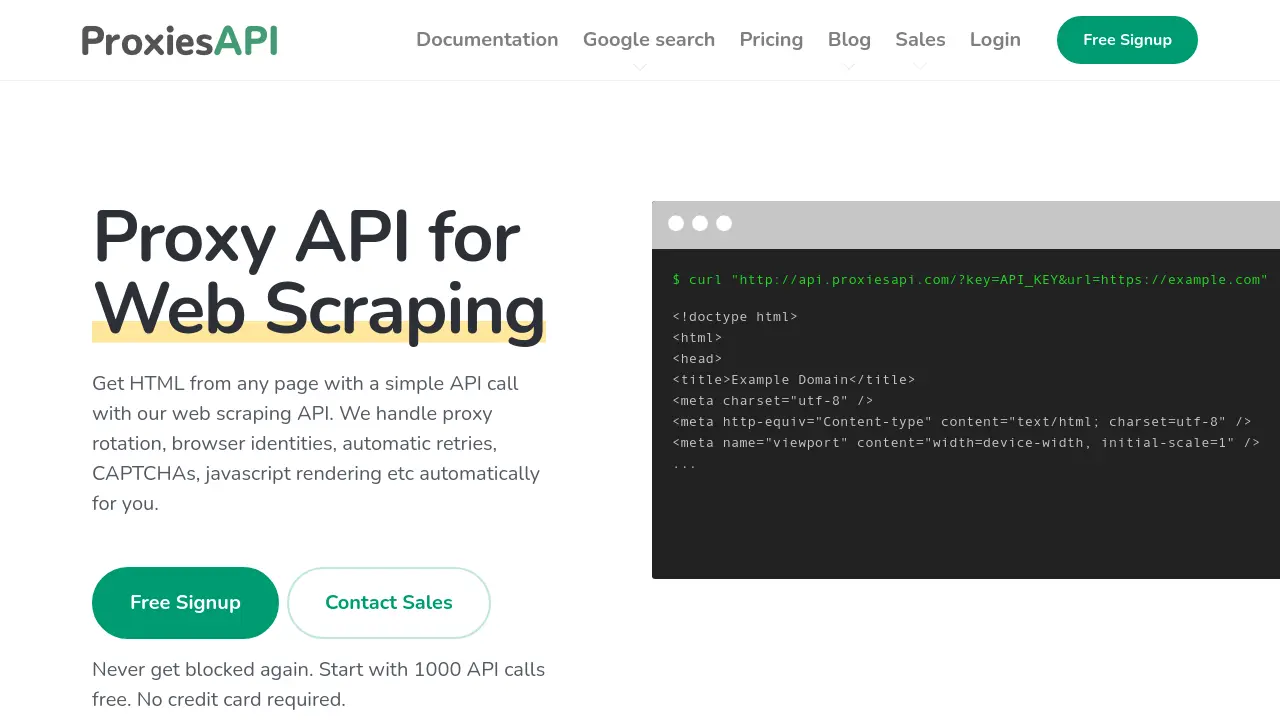Go to the Pricing page

pos(771,40)
